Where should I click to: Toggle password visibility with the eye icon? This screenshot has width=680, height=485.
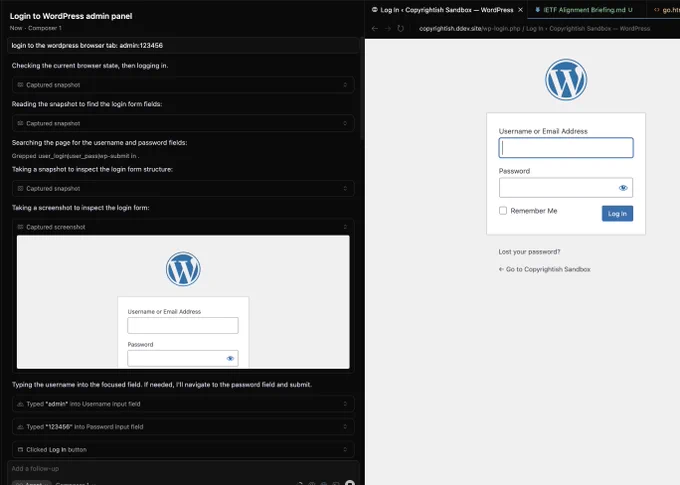pos(623,188)
